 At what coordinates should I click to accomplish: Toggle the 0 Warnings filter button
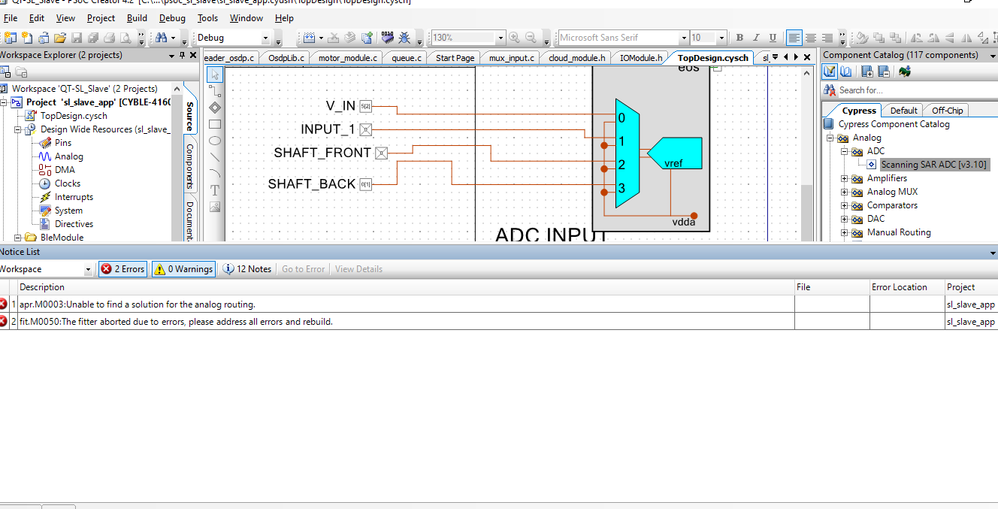pos(183,269)
